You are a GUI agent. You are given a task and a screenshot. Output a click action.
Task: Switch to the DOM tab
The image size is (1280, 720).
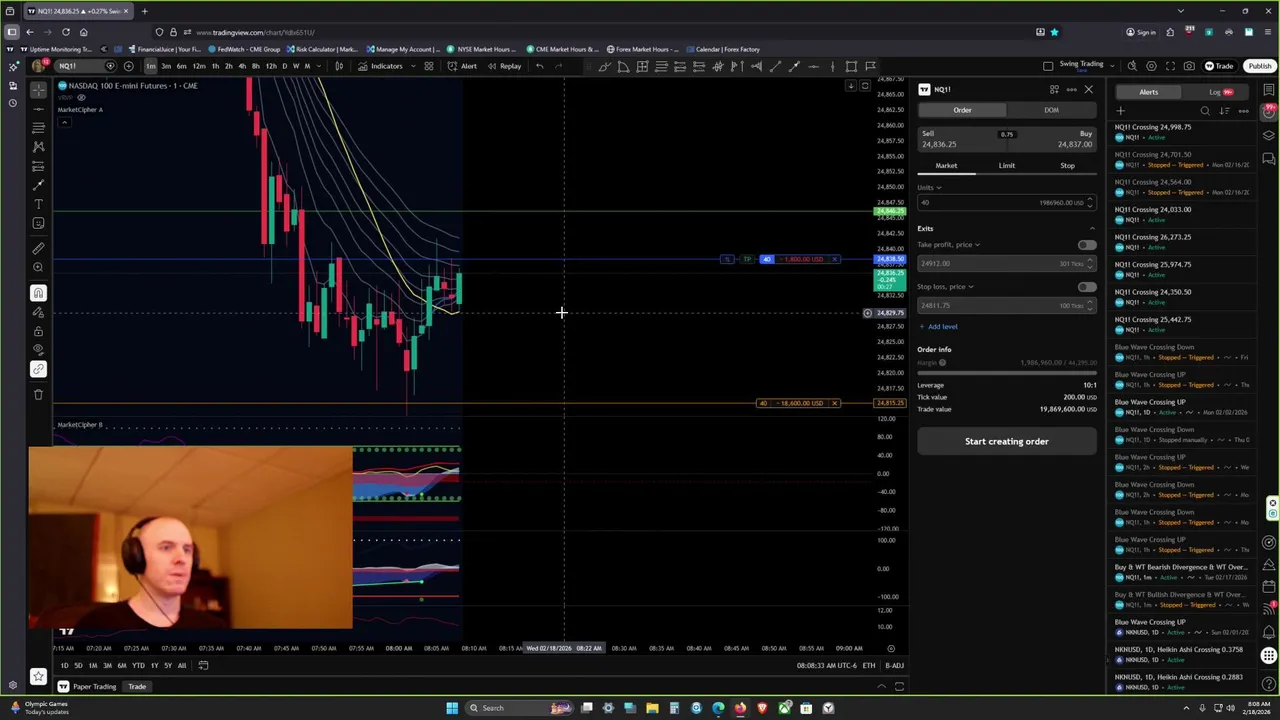click(1051, 110)
